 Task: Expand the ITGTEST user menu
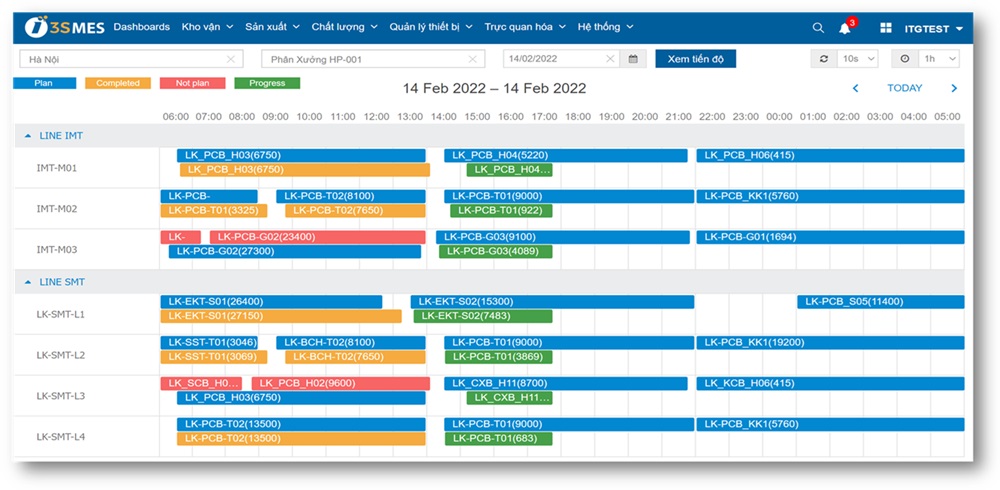(934, 28)
